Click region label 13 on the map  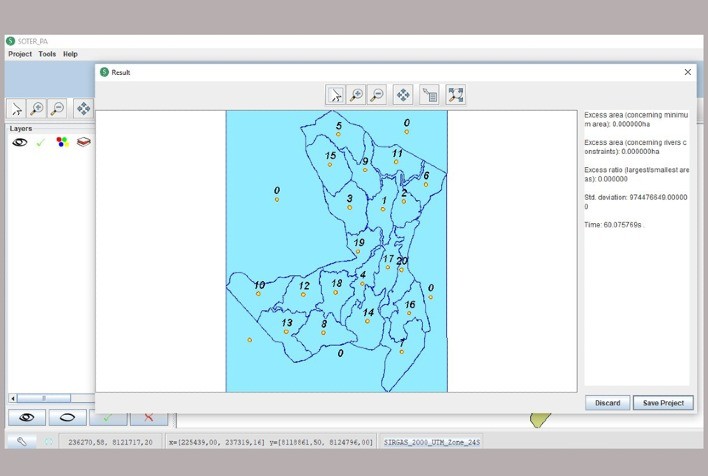[x=287, y=322]
